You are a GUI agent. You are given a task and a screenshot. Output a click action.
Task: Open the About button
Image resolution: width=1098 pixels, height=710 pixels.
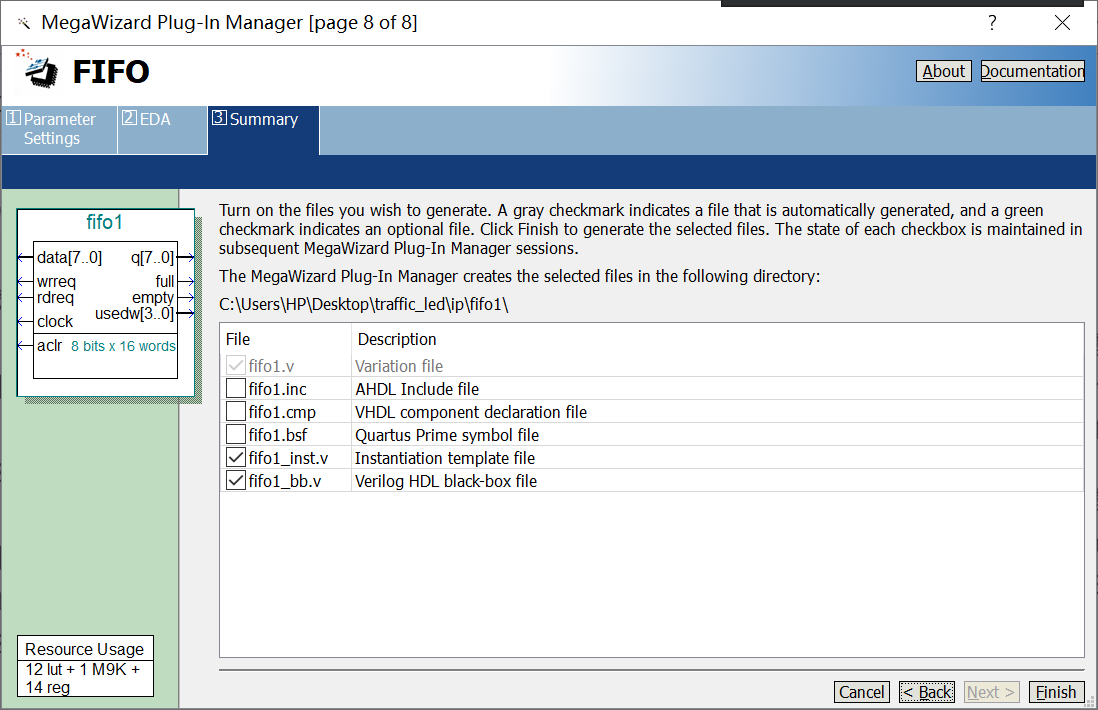click(x=943, y=71)
